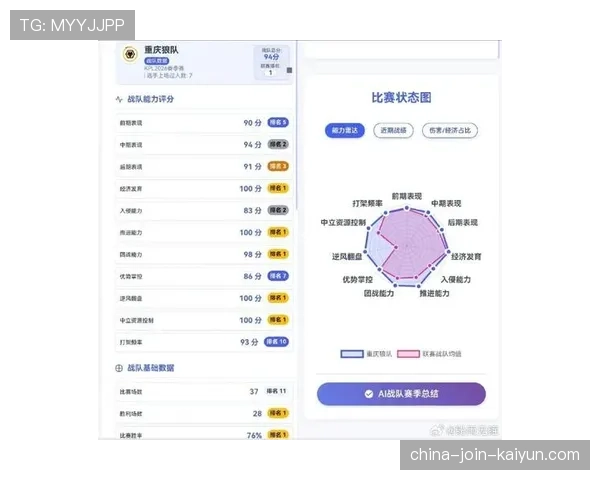Viewport: 600px width, 480px height.
Task: Click the 排名10 badge in 打架频率 row
Action: pyautogui.click(x=276, y=342)
